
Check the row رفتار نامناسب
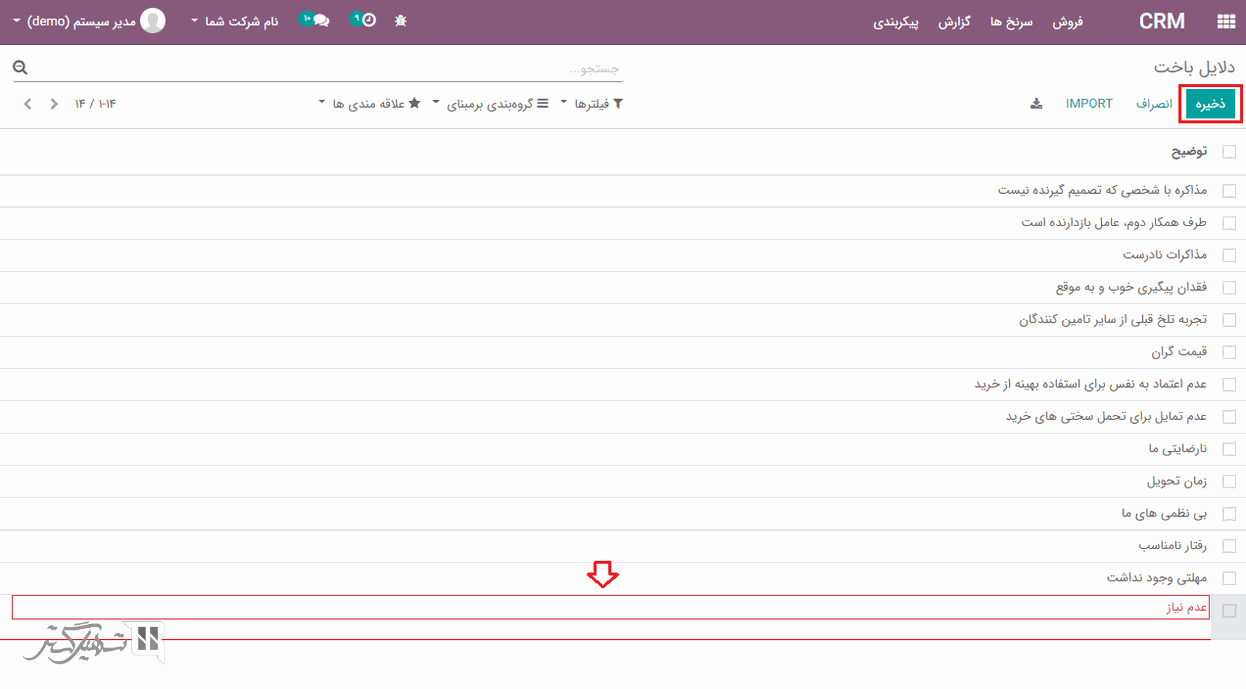coord(1229,547)
